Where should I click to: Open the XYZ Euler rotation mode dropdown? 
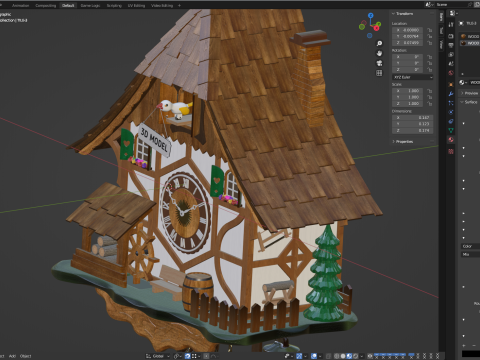click(x=413, y=77)
